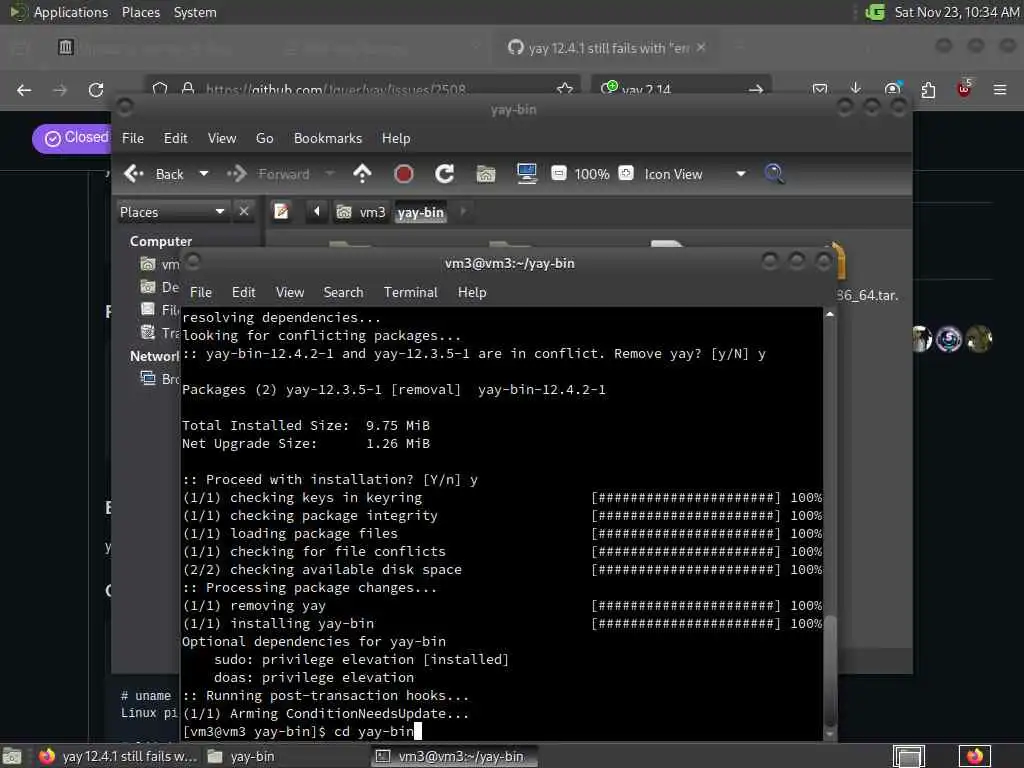The height and width of the screenshot is (768, 1024).
Task: Go to the Home folder icon
Action: (486, 174)
